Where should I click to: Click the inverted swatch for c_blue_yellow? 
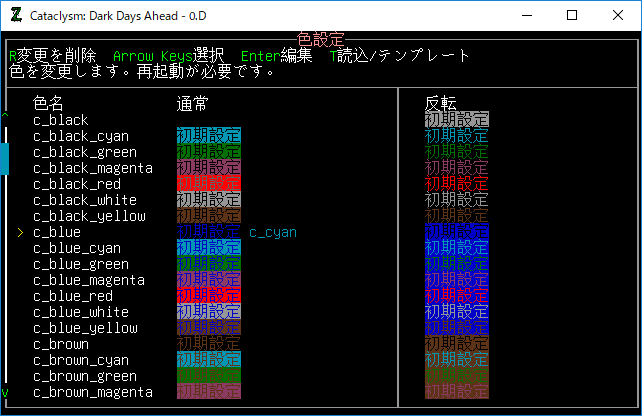click(456, 328)
